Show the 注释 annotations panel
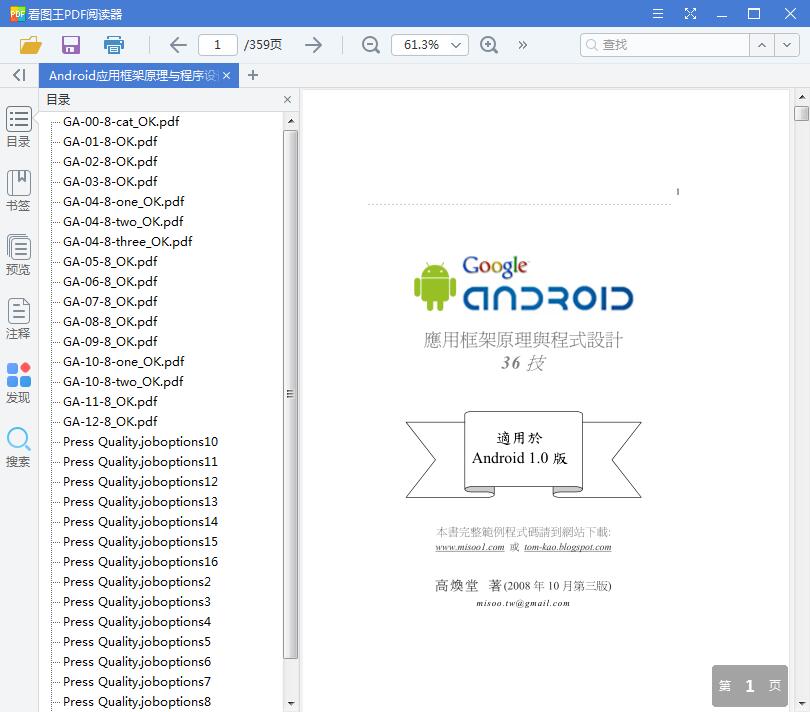 click(x=18, y=317)
